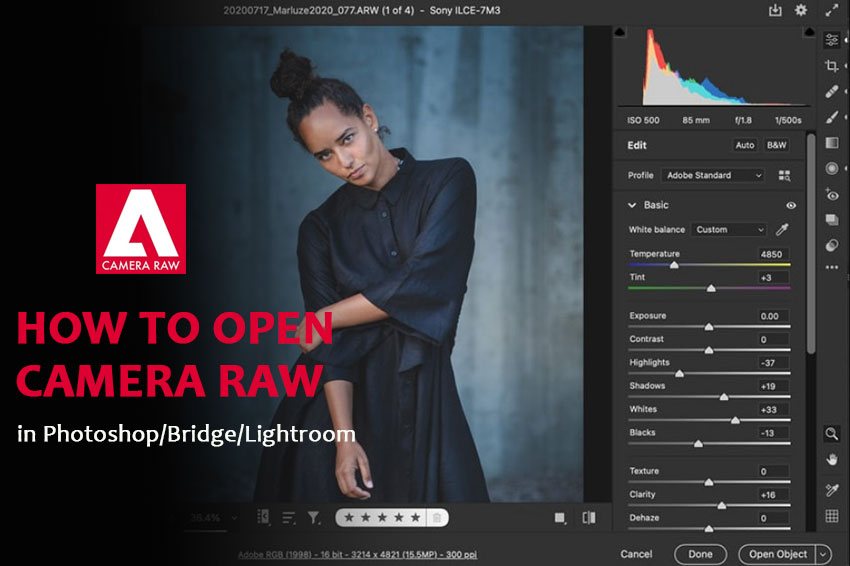
Task: Click the Tint slider handle
Action: click(x=711, y=288)
